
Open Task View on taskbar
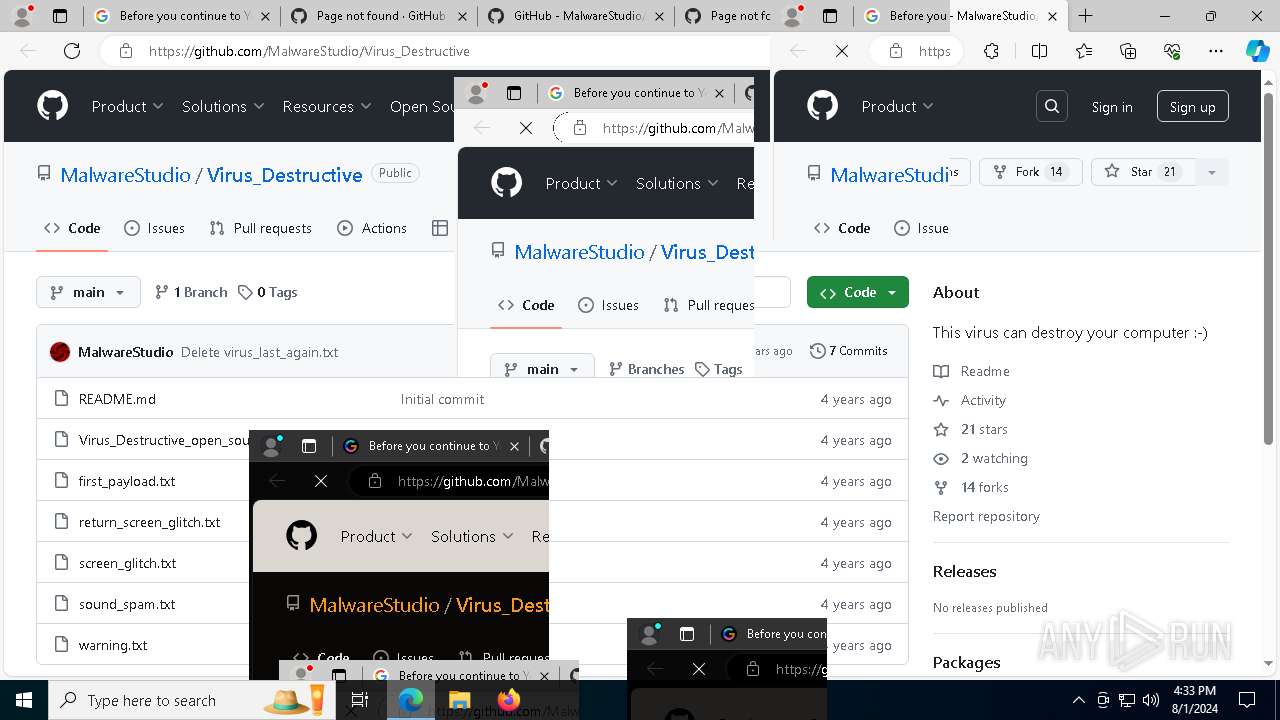pyautogui.click(x=360, y=700)
